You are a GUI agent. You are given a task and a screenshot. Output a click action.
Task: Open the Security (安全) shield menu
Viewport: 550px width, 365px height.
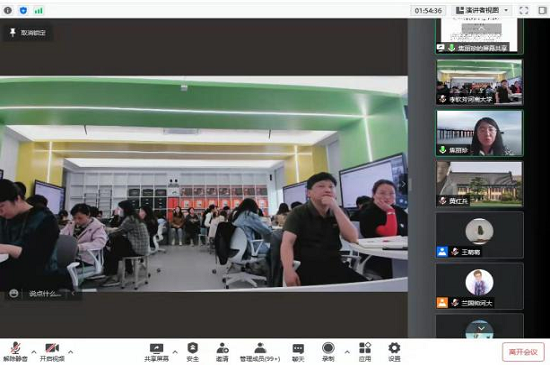tap(193, 352)
